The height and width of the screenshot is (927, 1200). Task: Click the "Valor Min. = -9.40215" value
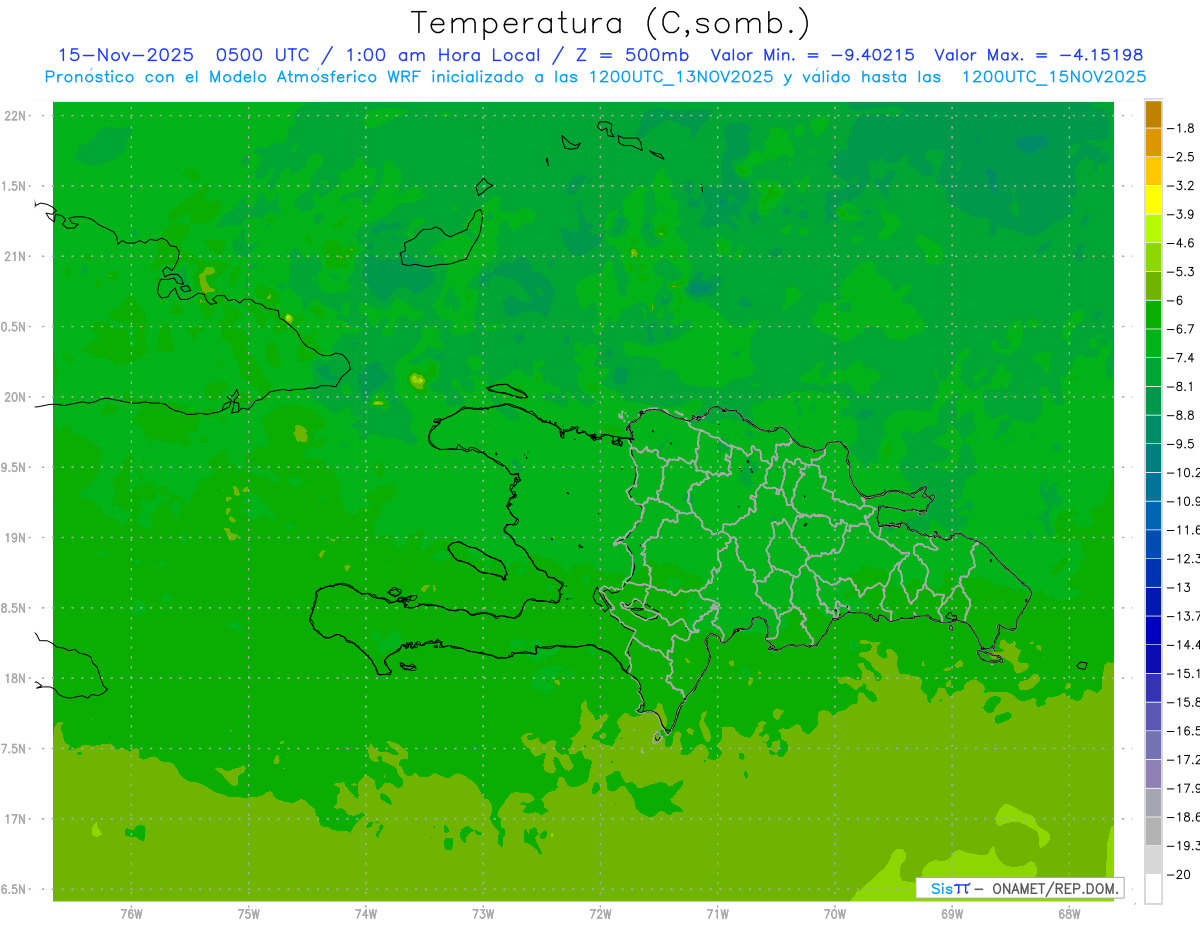[812, 55]
